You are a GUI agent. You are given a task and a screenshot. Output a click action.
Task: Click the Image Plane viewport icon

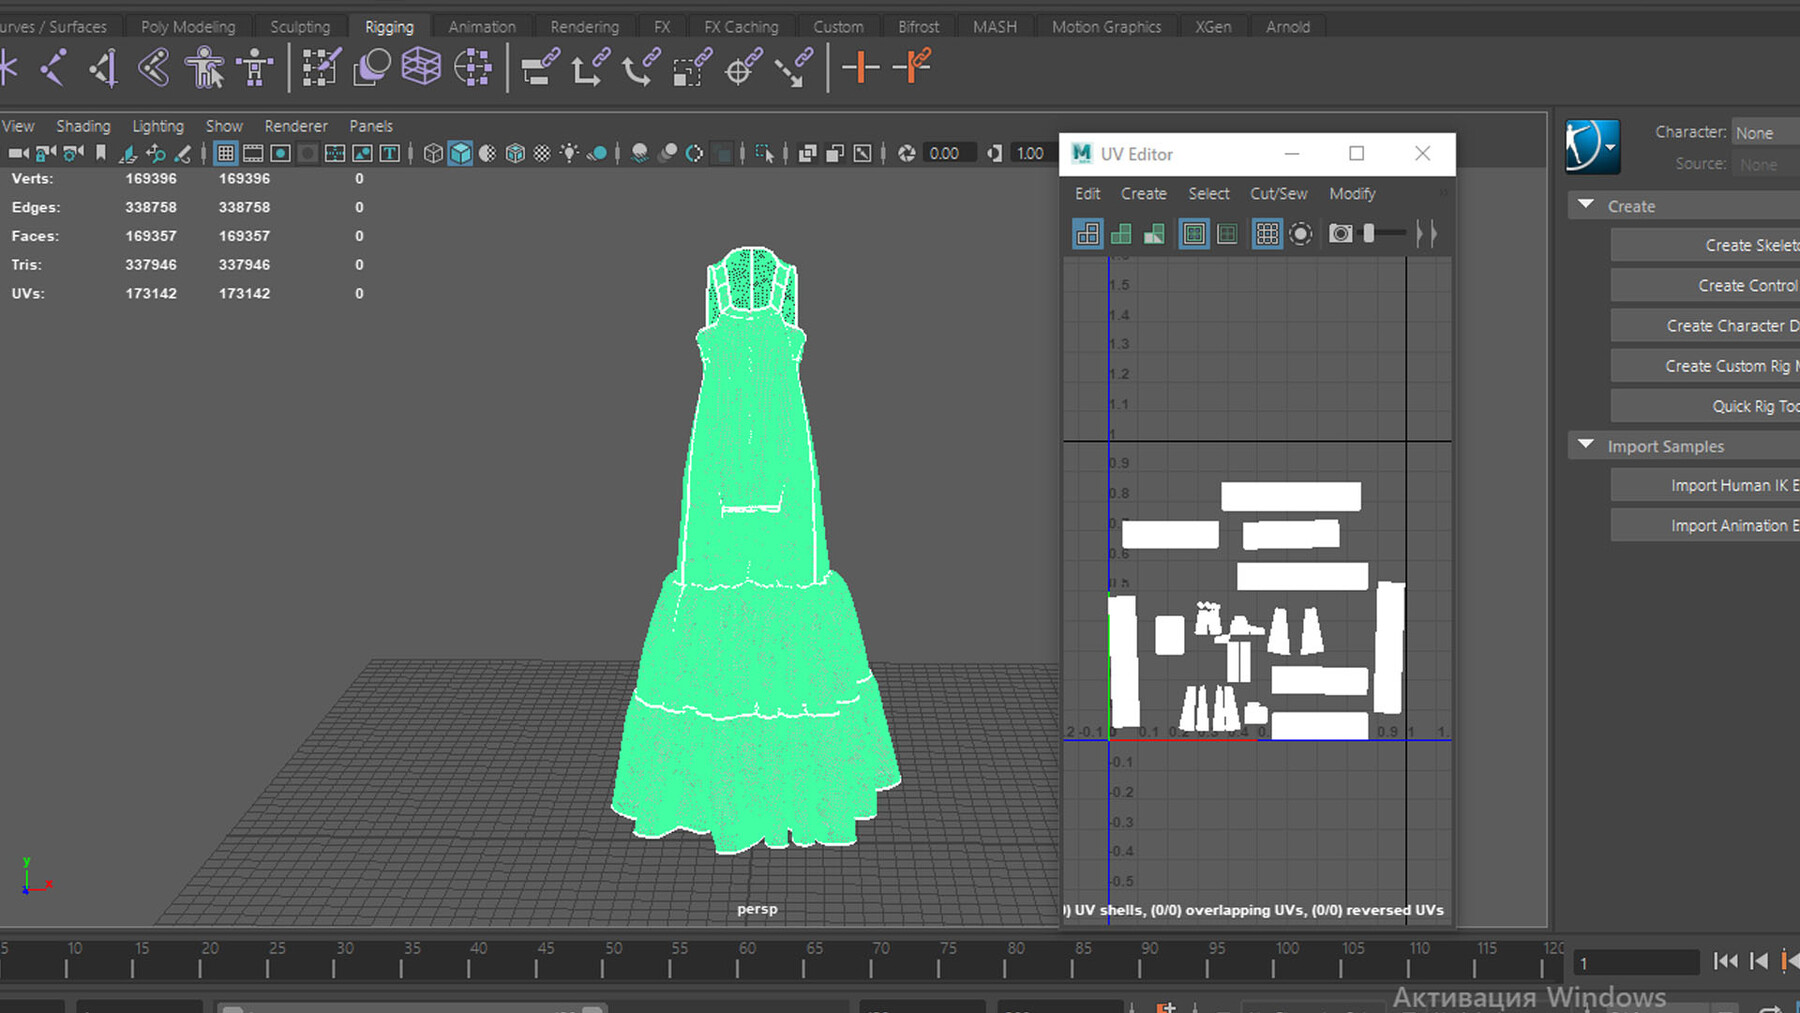click(128, 153)
